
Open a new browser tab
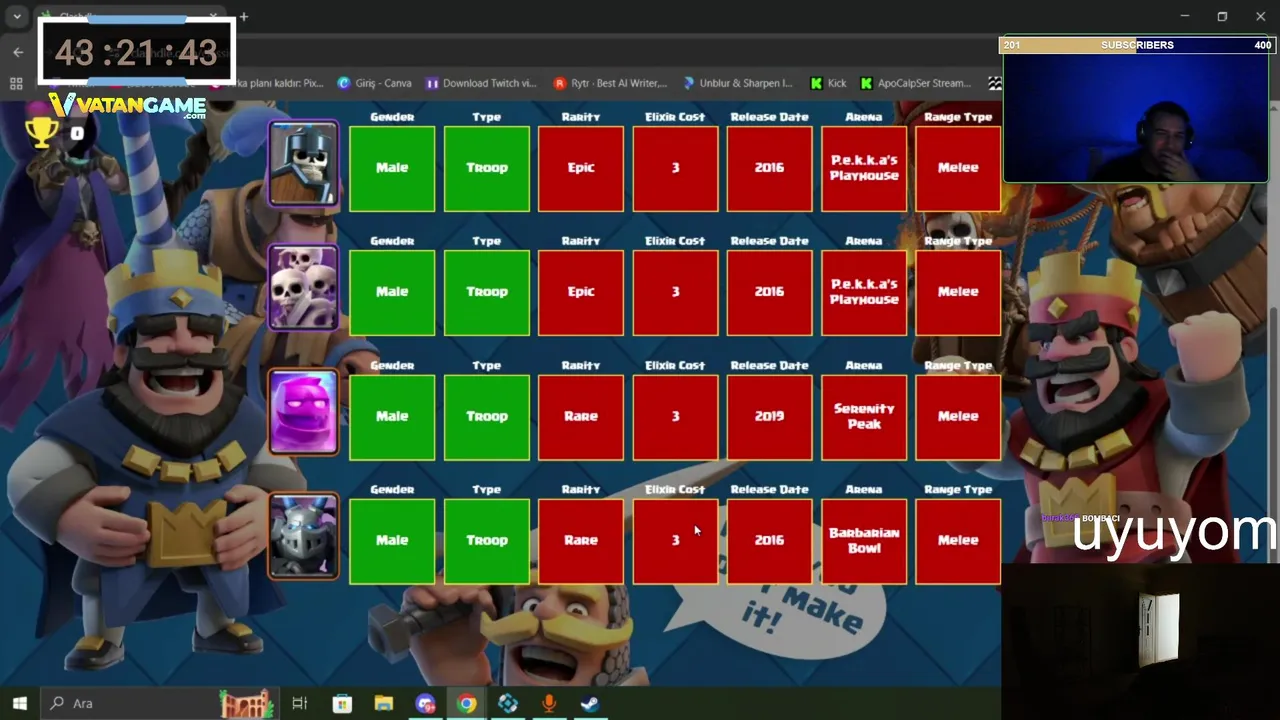pyautogui.click(x=243, y=17)
